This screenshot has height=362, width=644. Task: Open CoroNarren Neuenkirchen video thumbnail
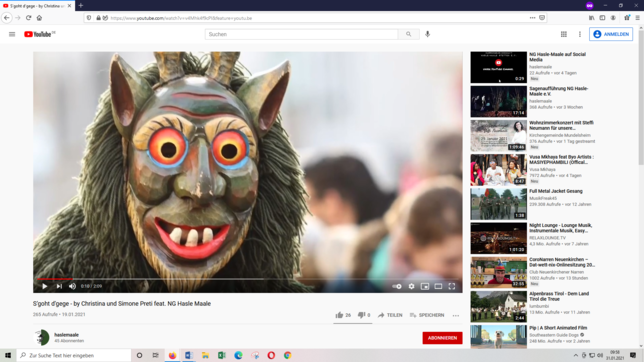pos(498,272)
